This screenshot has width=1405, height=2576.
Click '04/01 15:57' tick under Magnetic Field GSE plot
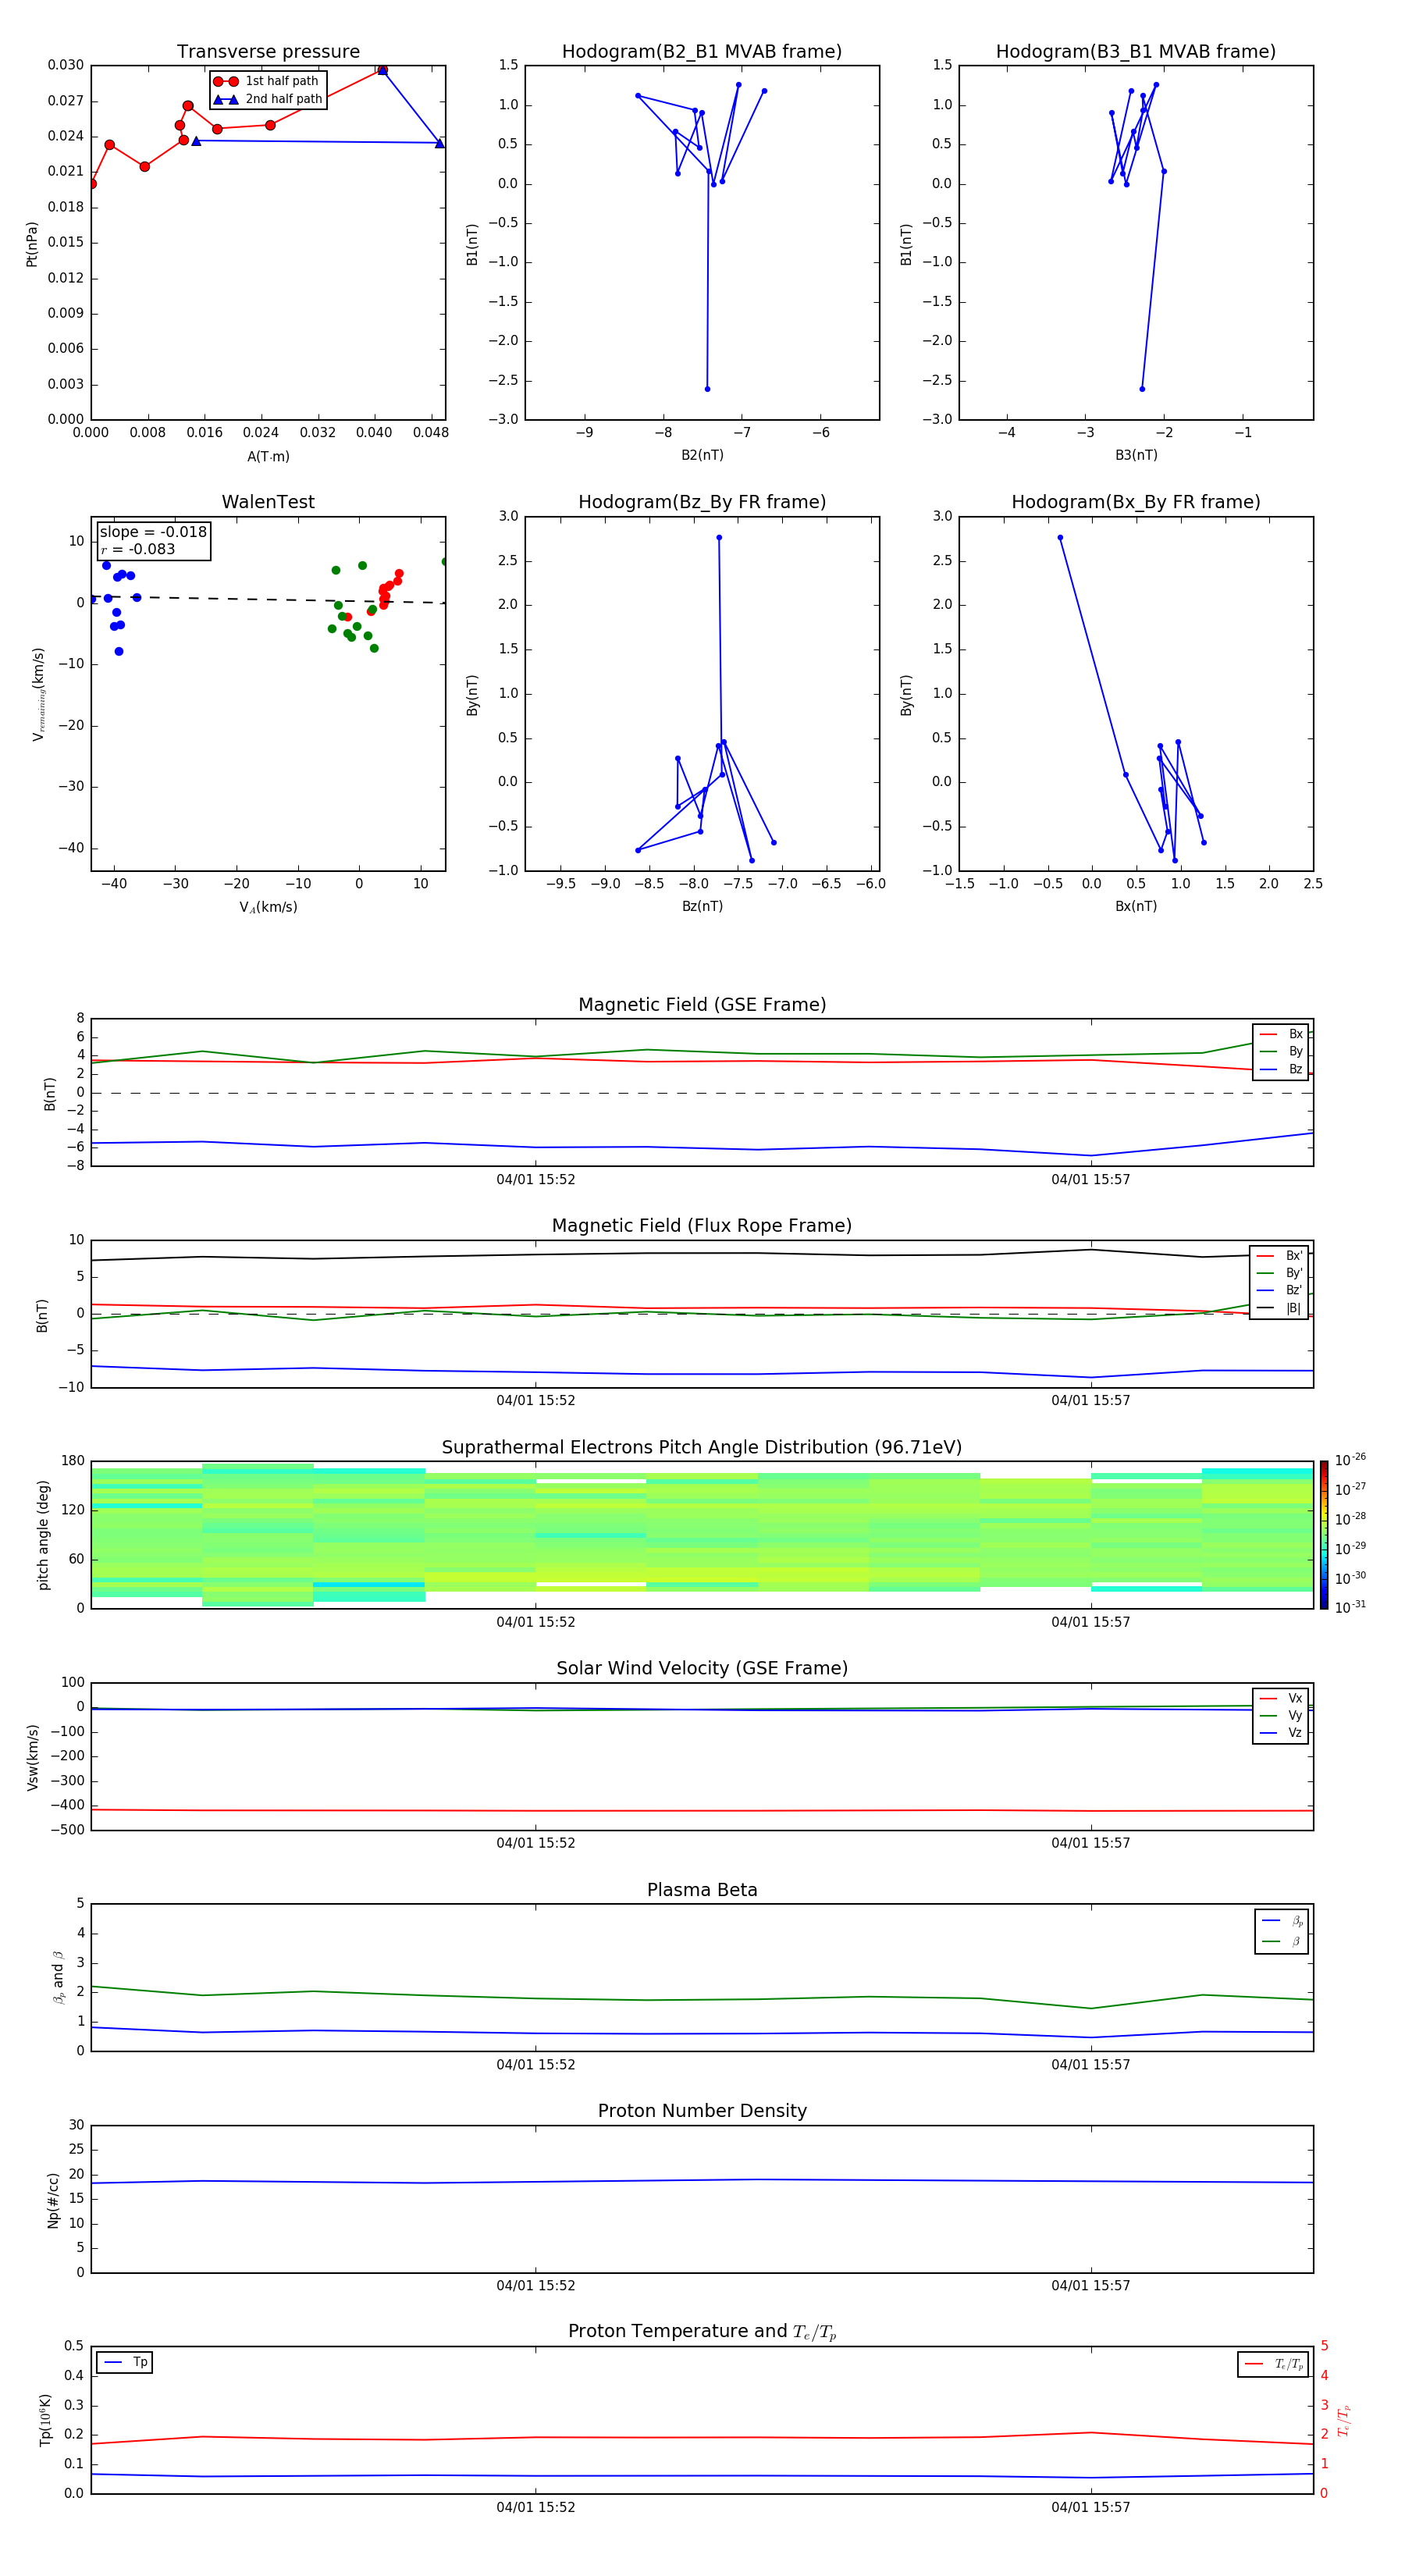1090,1180
